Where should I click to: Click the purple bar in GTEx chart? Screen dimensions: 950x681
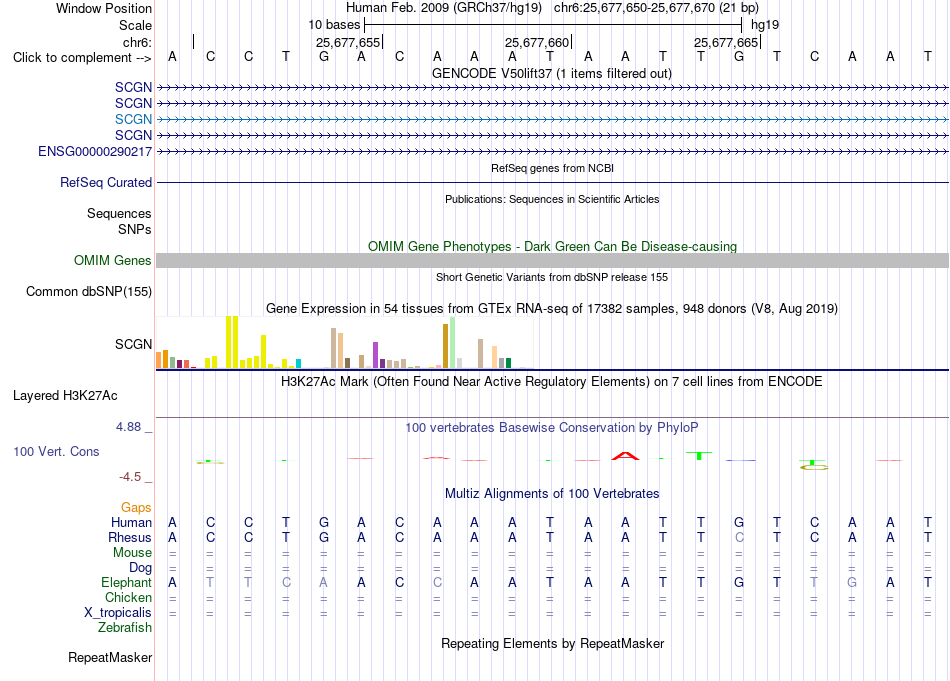click(x=376, y=355)
